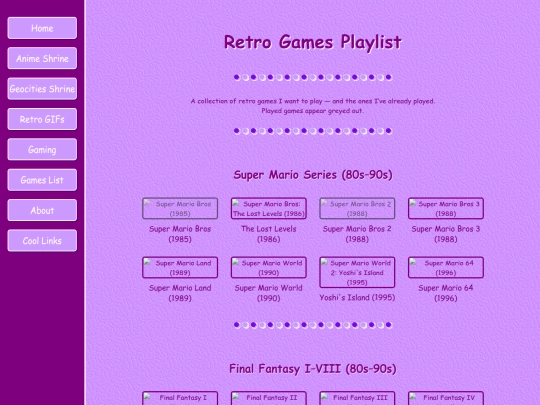Click the Super Mario Bros 2 (1988) thumbnail
The image size is (540, 405).
coord(357,208)
